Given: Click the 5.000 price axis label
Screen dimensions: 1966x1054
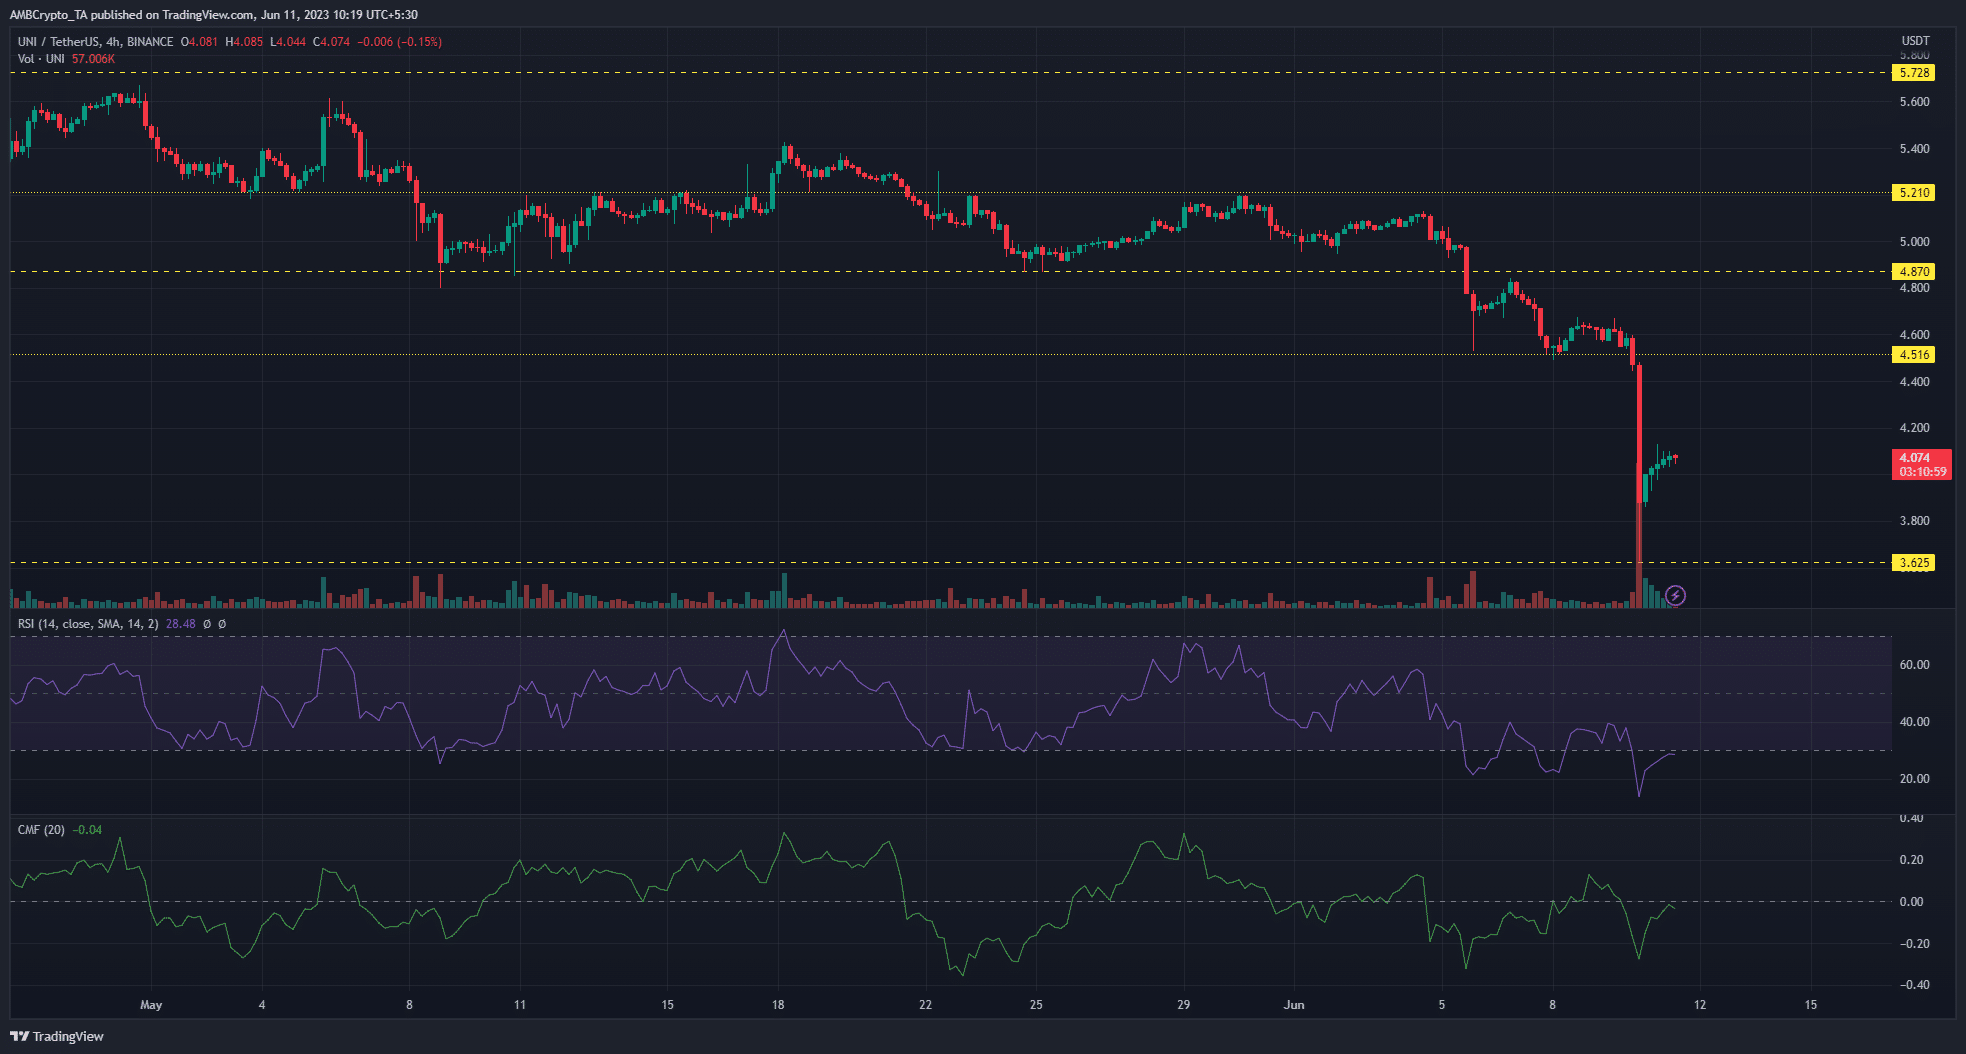Looking at the screenshot, I should point(1914,242).
